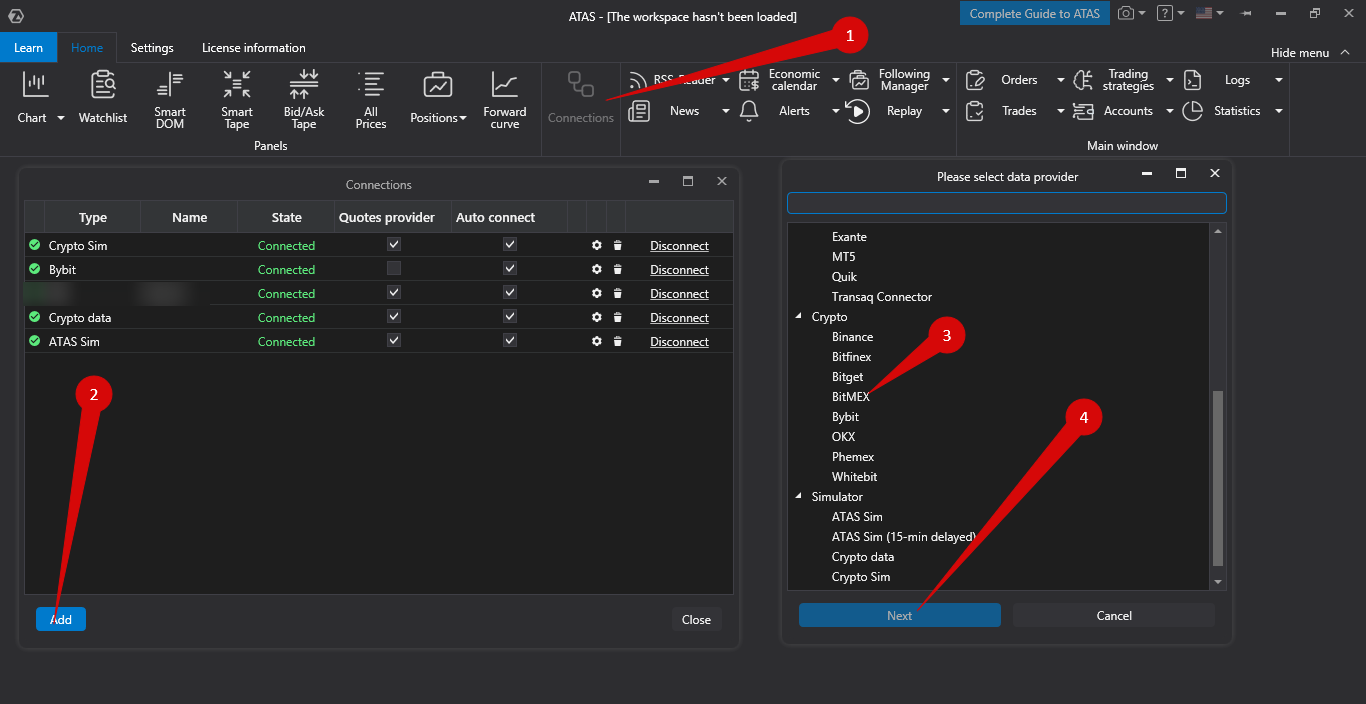Click the pin window icon

1246,13
